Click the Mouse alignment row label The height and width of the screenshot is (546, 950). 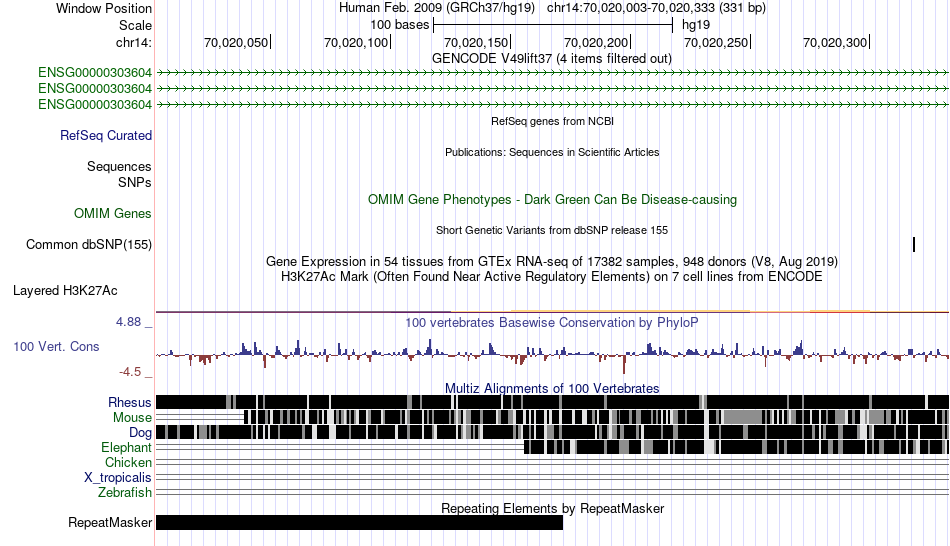point(132,418)
